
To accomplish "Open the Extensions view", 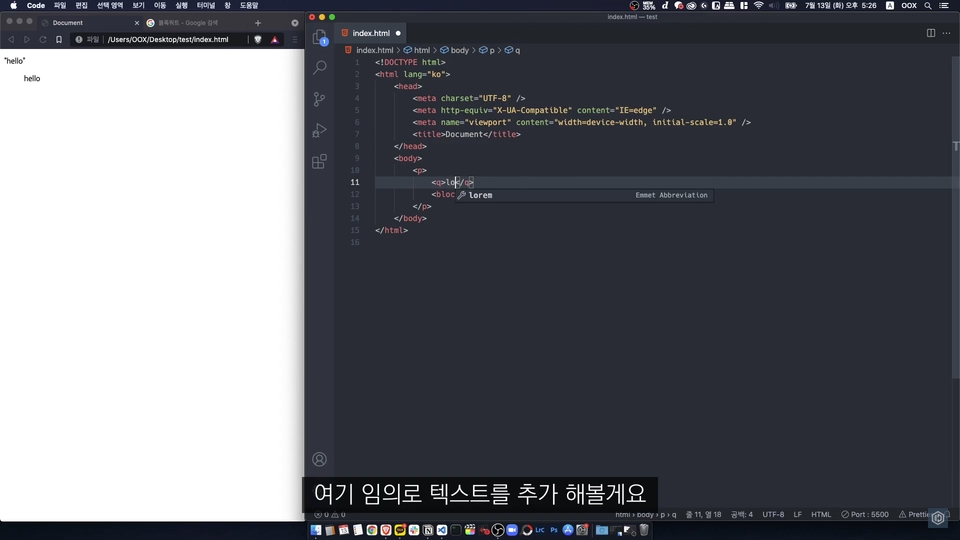I will (x=320, y=162).
